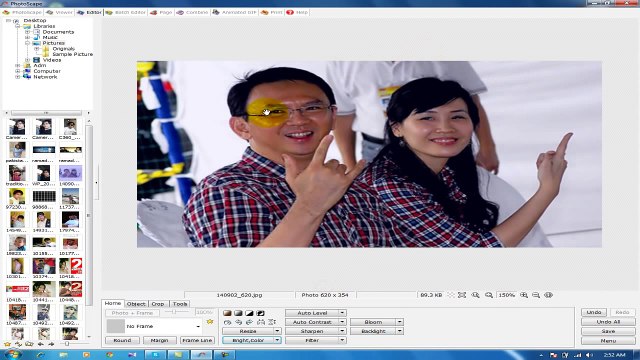Image resolution: width=640 pixels, height=360 pixels.
Task: Apply the negative invert icon
Action: (260, 313)
